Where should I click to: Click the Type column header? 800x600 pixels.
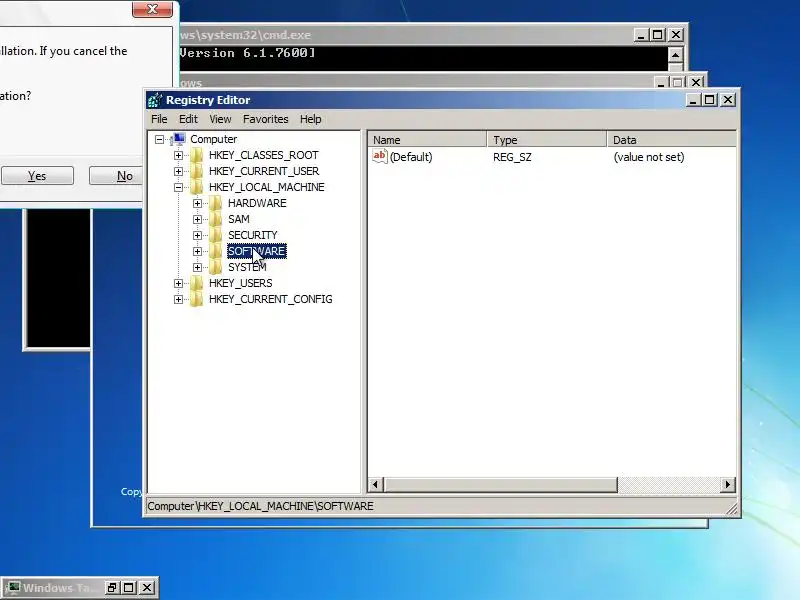[547, 140]
